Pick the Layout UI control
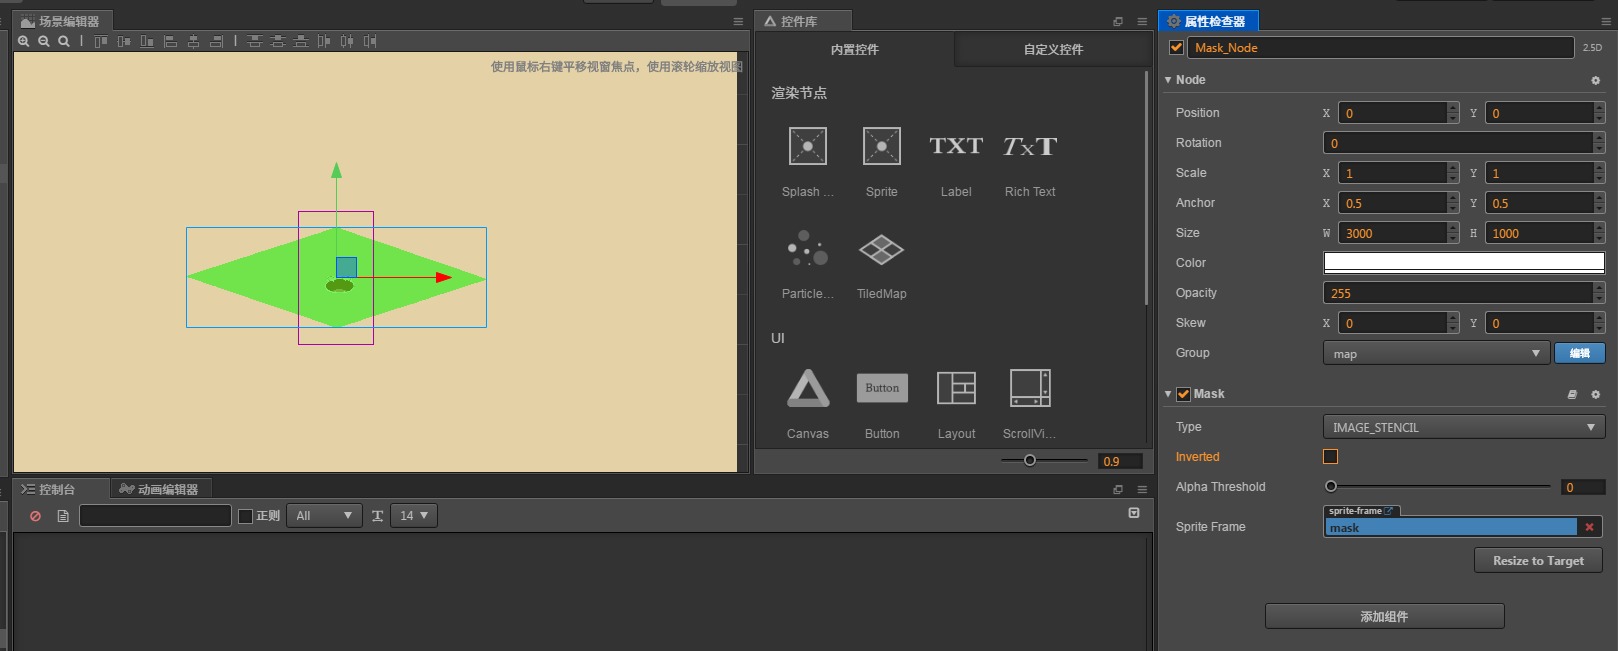Viewport: 1618px width, 651px height. tap(956, 388)
